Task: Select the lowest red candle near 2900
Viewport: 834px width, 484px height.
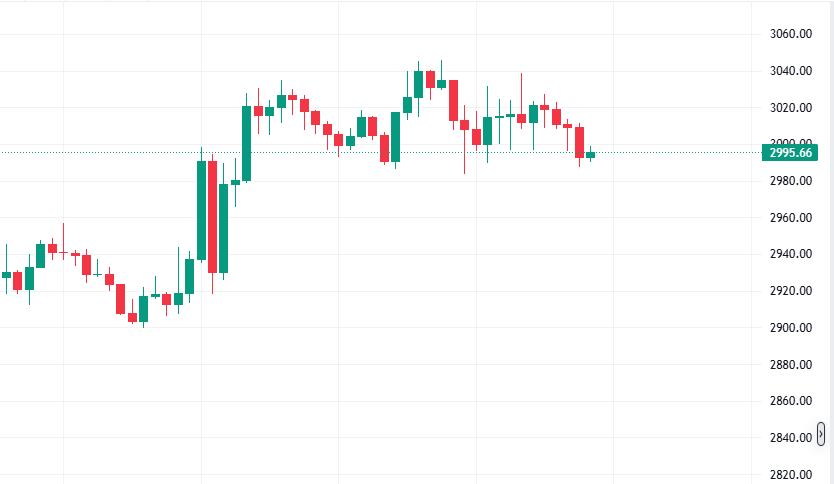Action: tap(132, 317)
